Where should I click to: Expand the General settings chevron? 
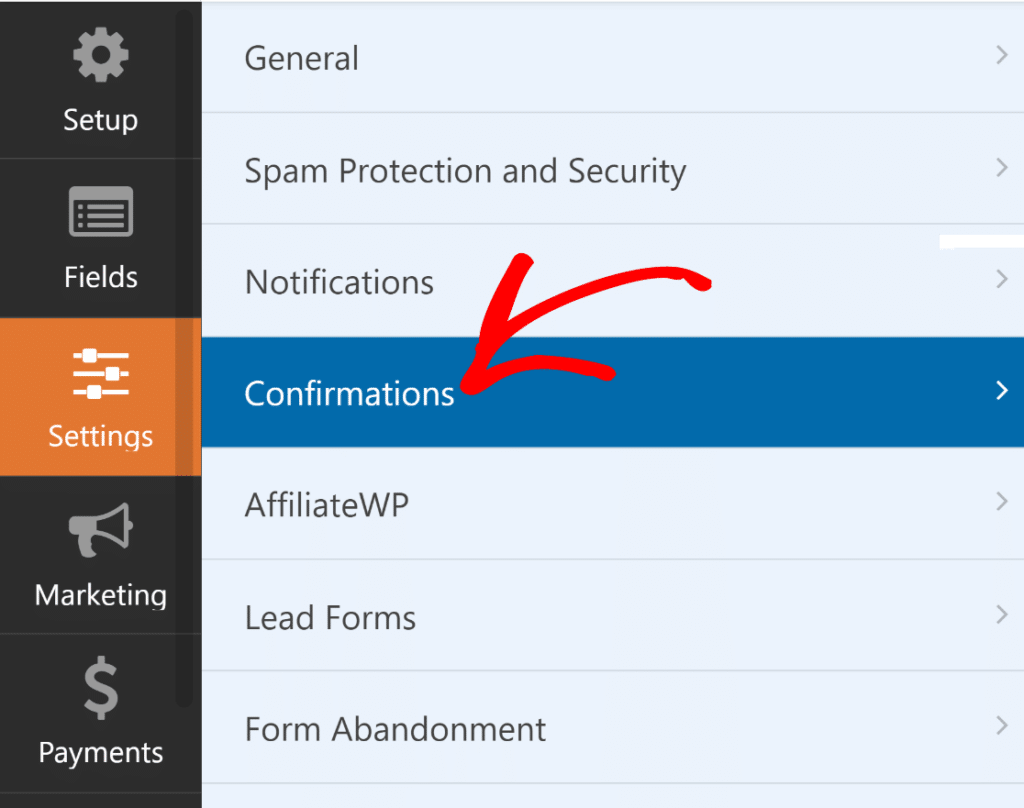click(1002, 55)
